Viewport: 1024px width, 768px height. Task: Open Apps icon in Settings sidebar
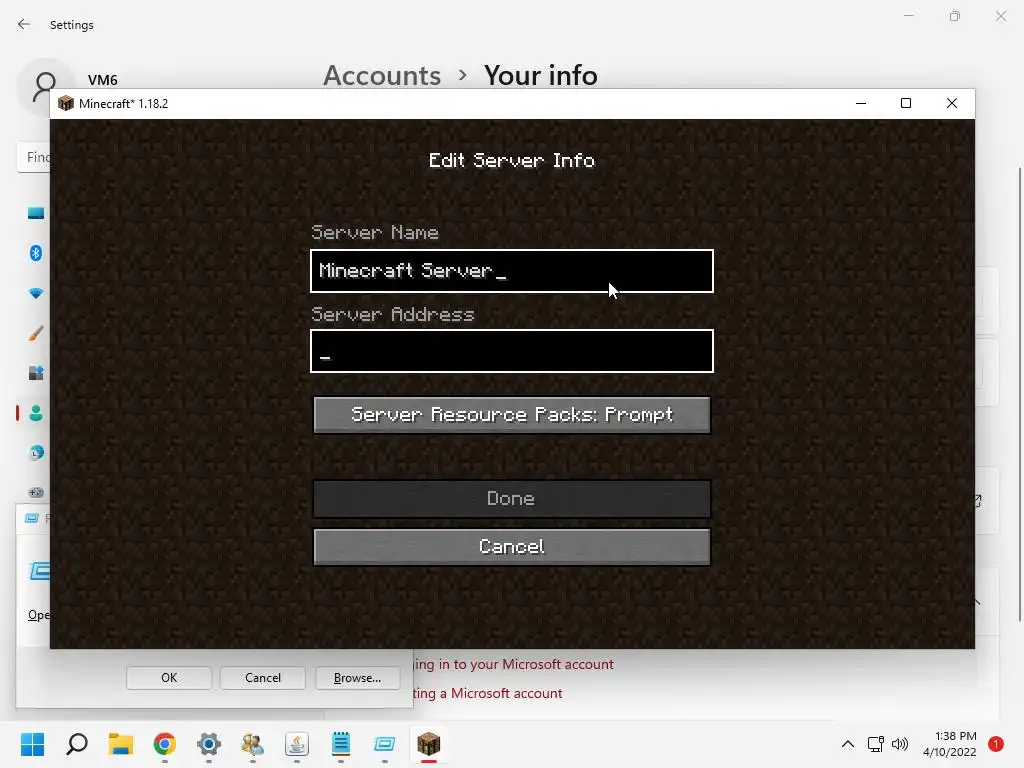point(36,373)
